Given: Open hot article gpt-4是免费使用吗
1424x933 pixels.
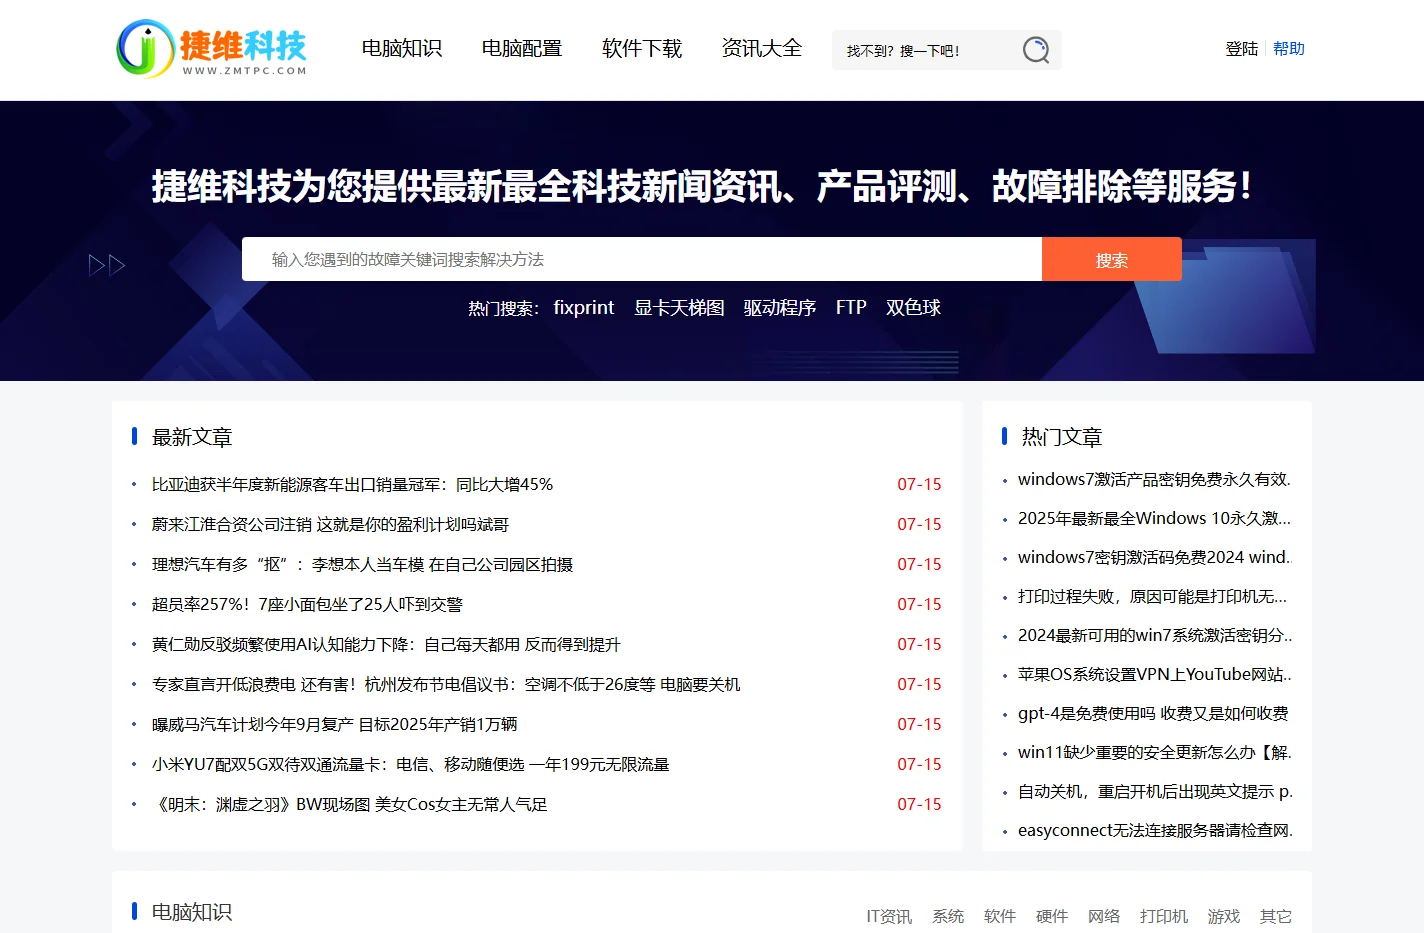Looking at the screenshot, I should tap(1153, 713).
